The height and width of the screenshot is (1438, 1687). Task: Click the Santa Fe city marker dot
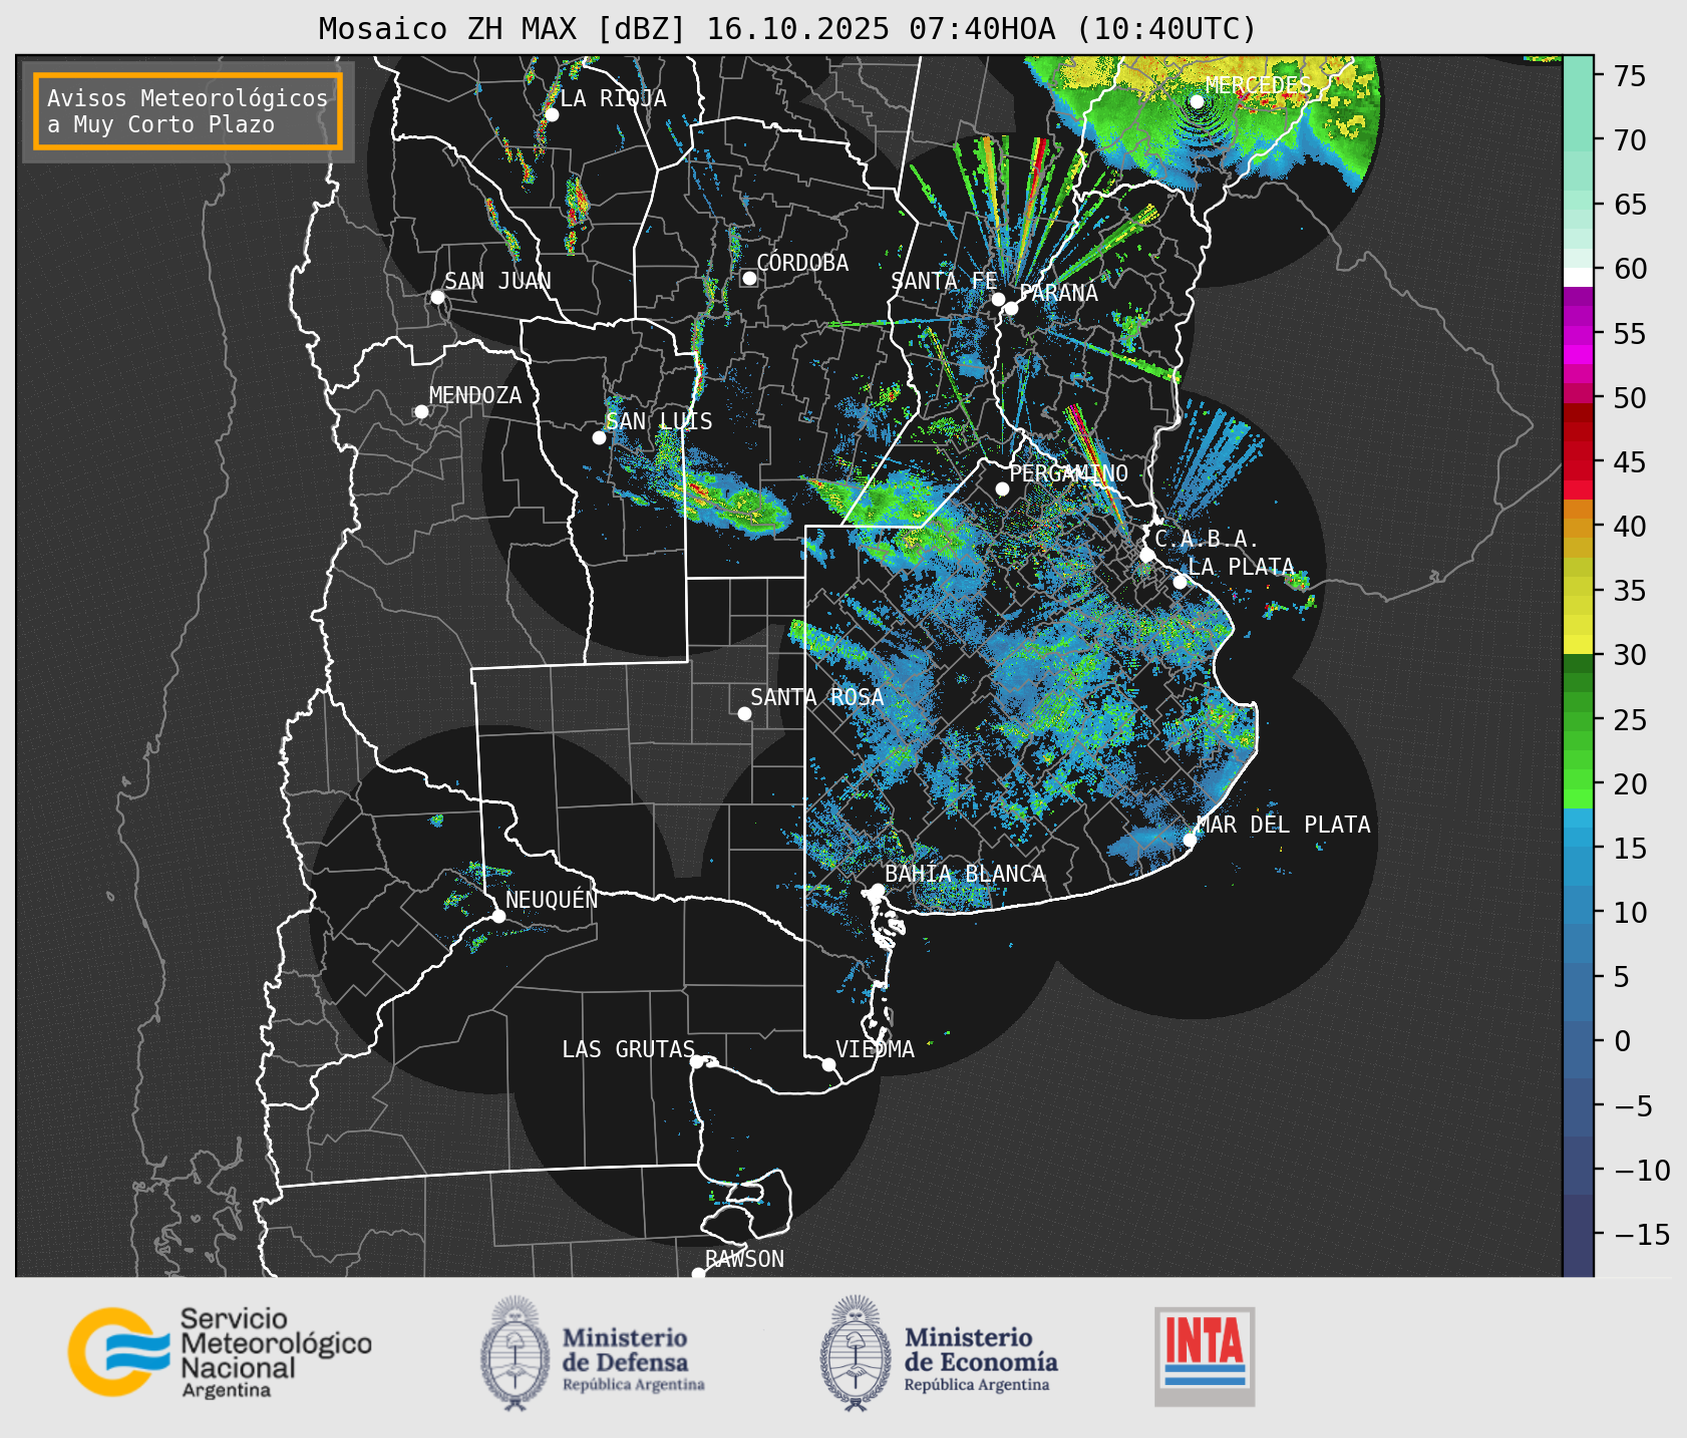point(998,299)
